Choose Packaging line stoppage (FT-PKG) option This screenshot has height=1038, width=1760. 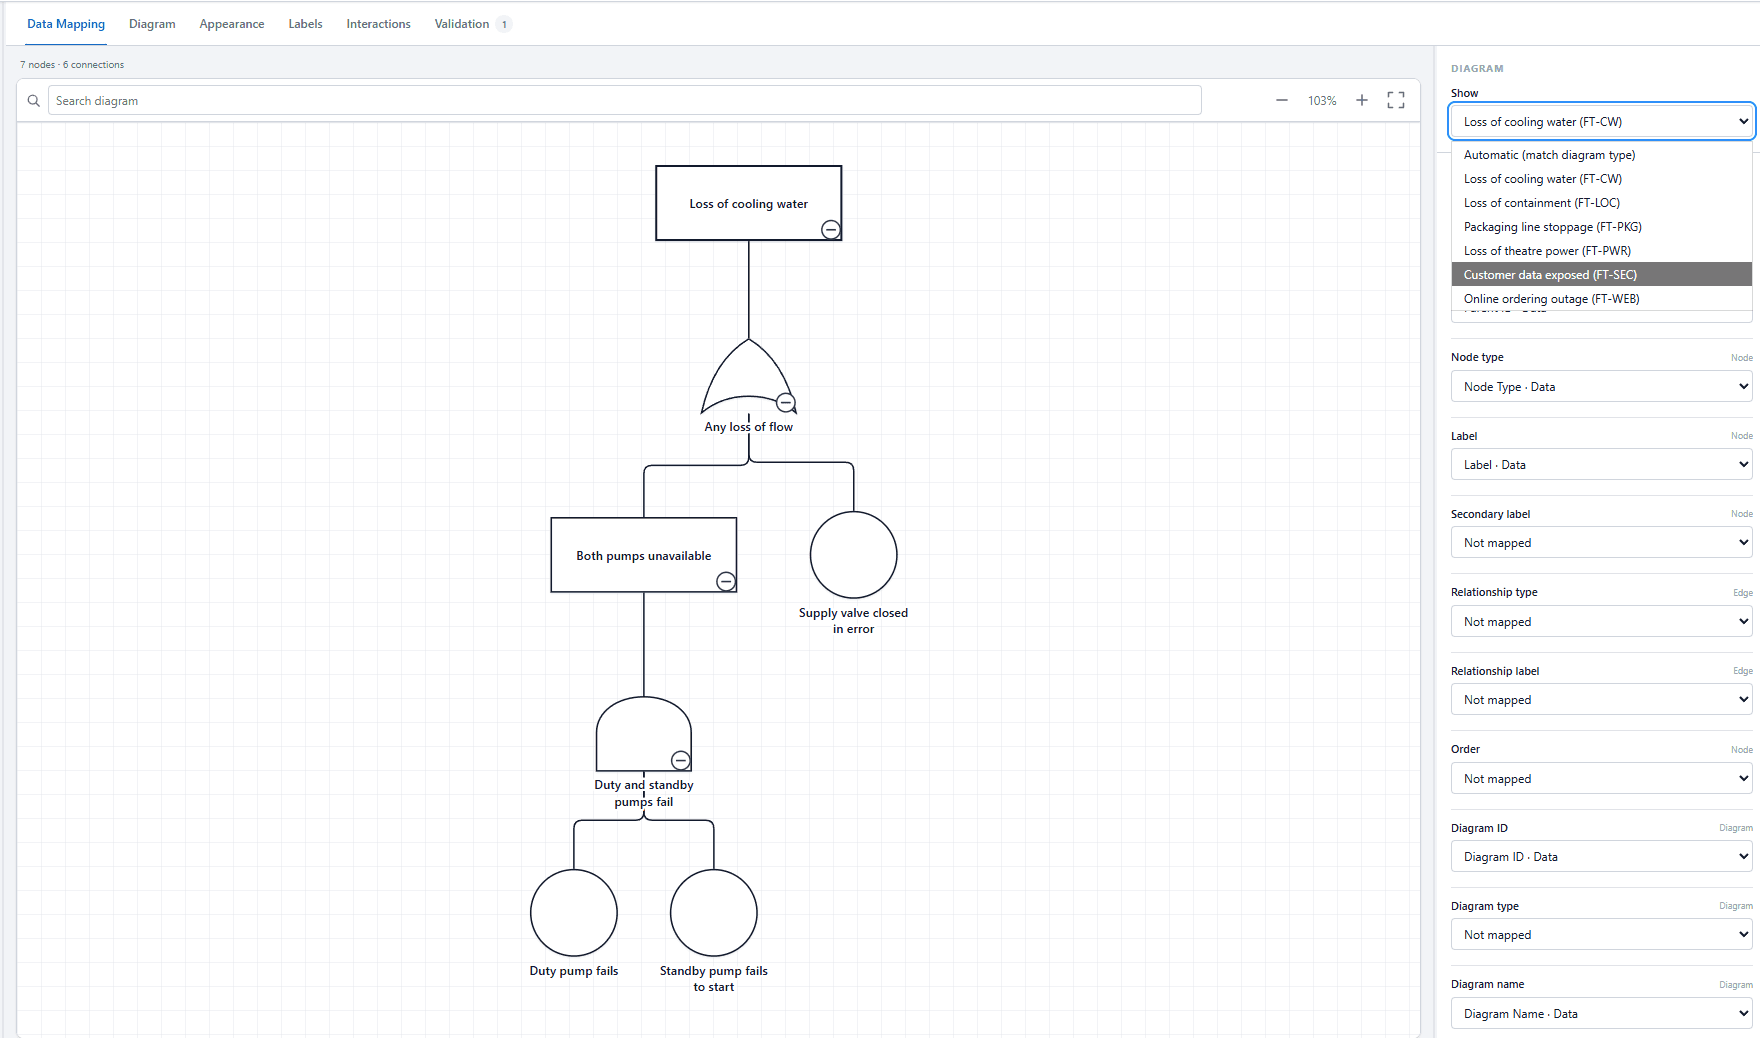tap(1601, 227)
